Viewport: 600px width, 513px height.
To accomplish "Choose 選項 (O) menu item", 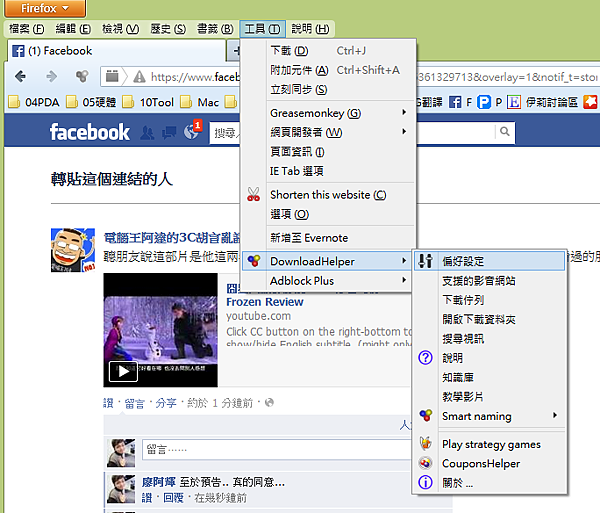I will point(329,214).
